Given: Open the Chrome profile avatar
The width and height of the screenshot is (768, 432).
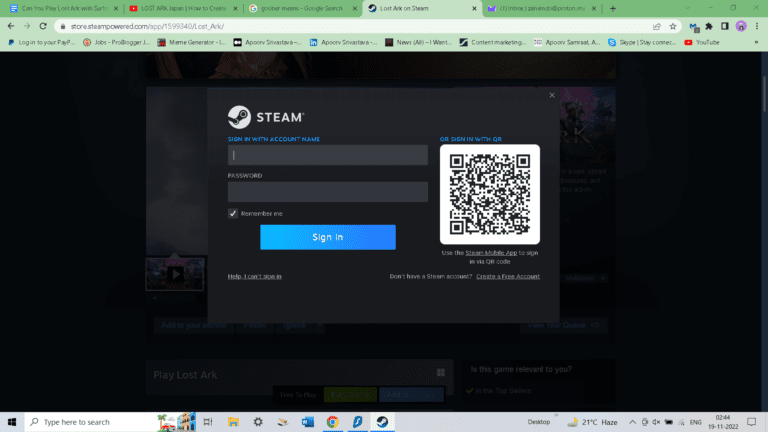Looking at the screenshot, I should coord(741,26).
